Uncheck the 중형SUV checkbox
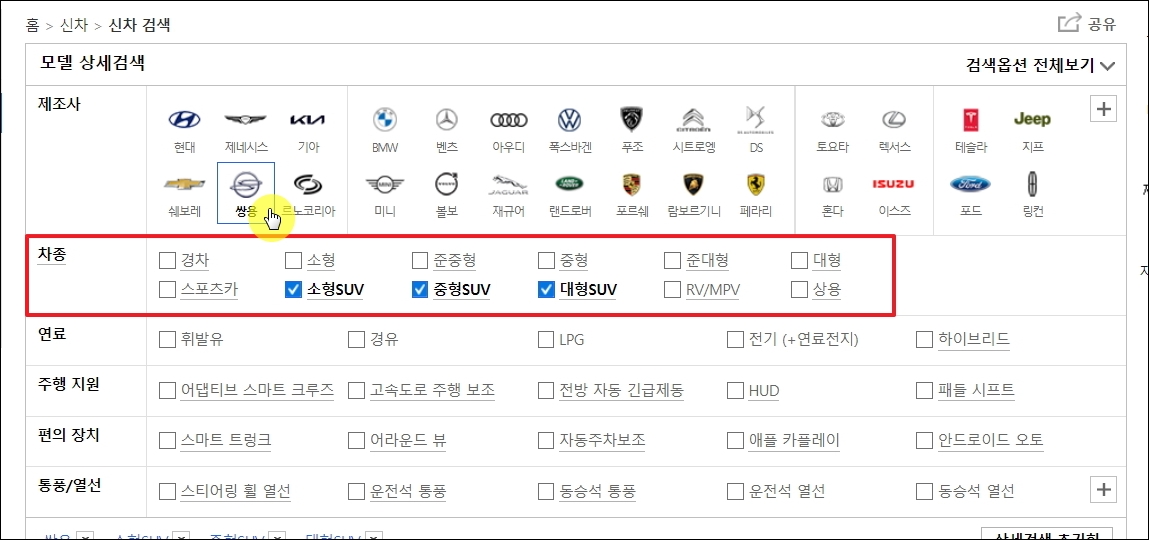 point(420,290)
